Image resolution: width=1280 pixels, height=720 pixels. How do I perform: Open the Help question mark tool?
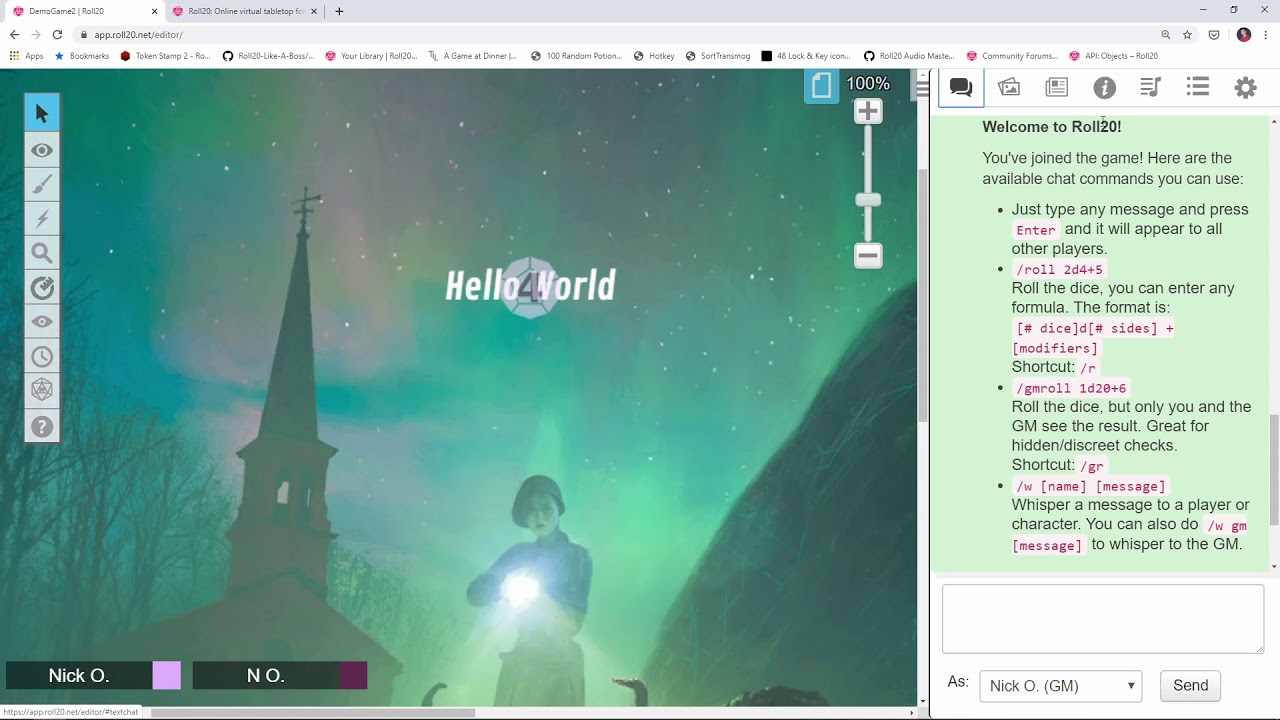(x=42, y=426)
